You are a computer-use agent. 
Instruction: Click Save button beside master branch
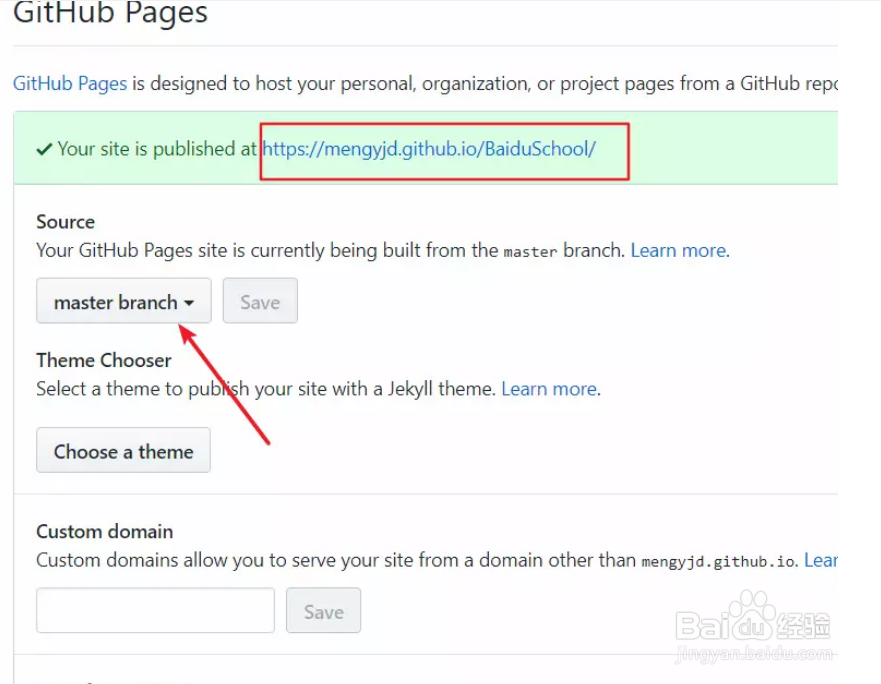coord(260,301)
